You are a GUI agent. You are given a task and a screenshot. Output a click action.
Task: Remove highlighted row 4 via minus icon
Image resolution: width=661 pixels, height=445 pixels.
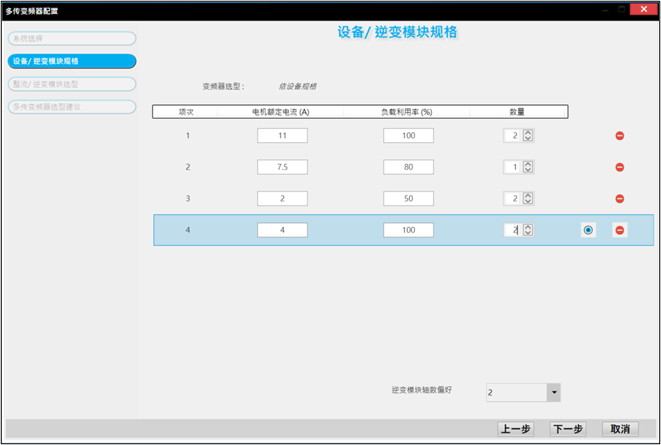620,230
